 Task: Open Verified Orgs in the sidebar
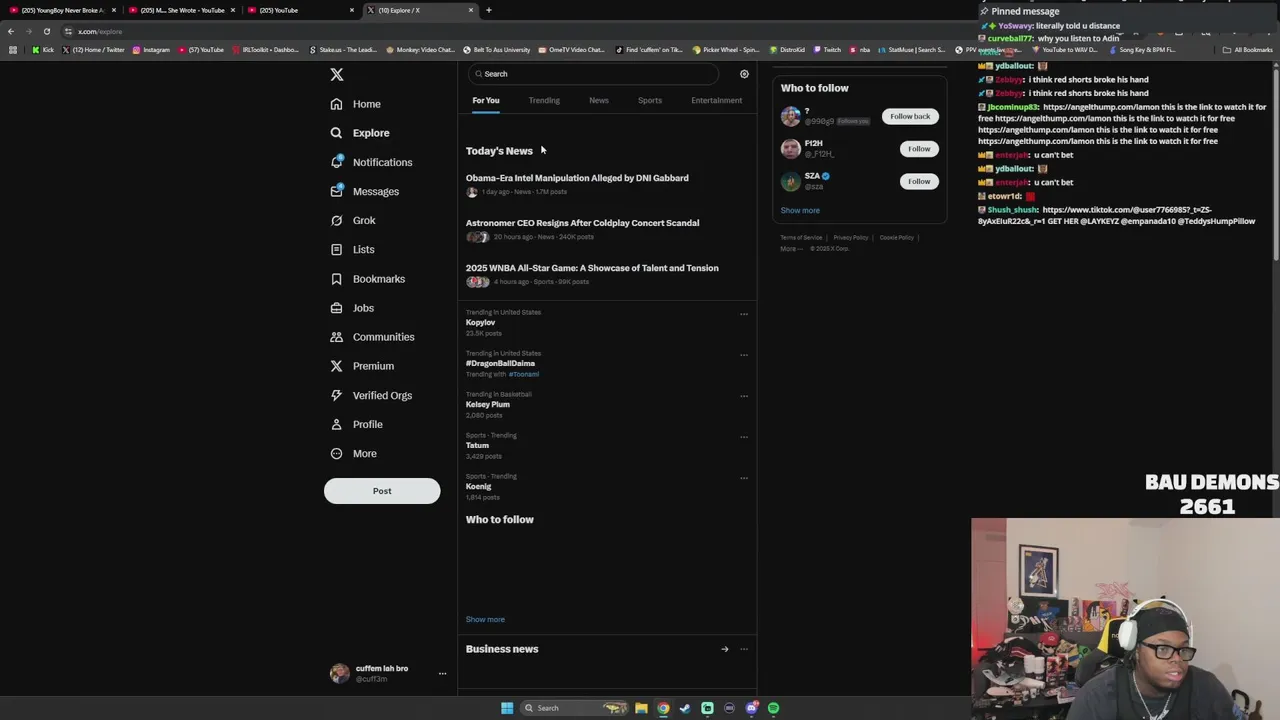click(370, 395)
